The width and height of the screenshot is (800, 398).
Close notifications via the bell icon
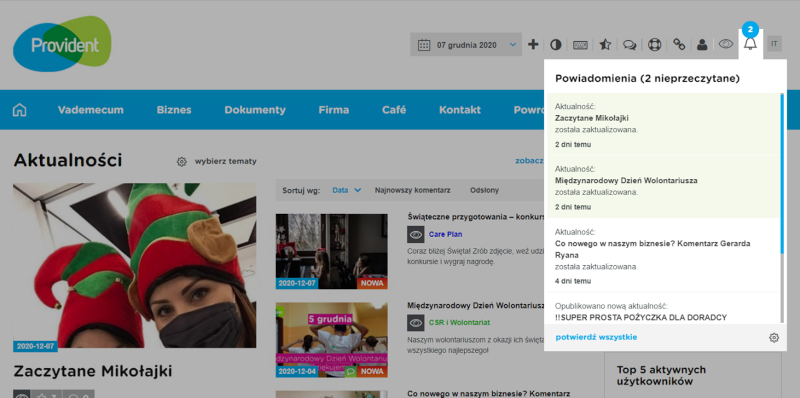[x=749, y=44]
